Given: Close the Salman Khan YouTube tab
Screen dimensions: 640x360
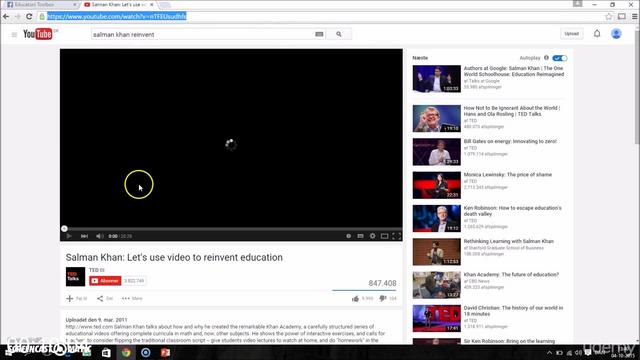Looking at the screenshot, I should click(x=152, y=4).
